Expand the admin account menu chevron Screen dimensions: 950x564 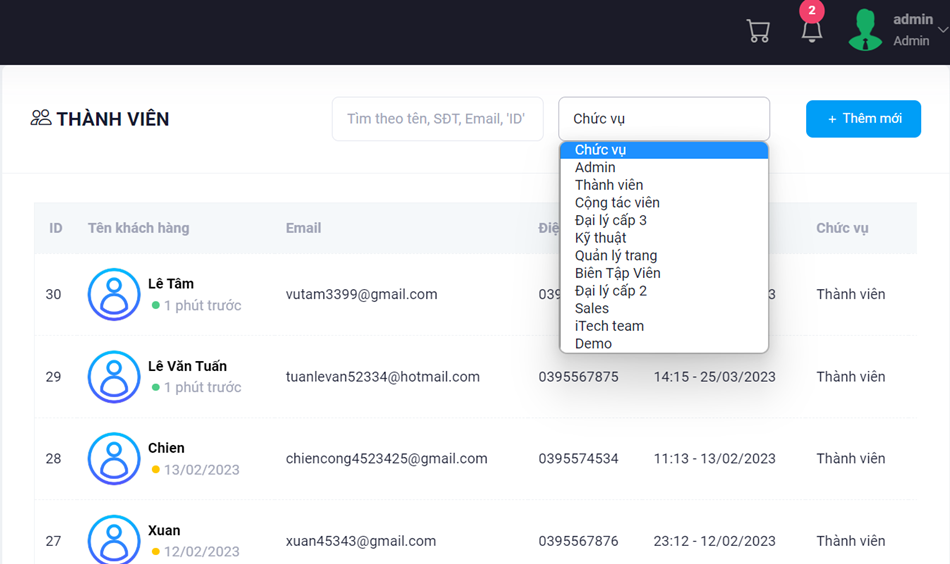(x=942, y=30)
